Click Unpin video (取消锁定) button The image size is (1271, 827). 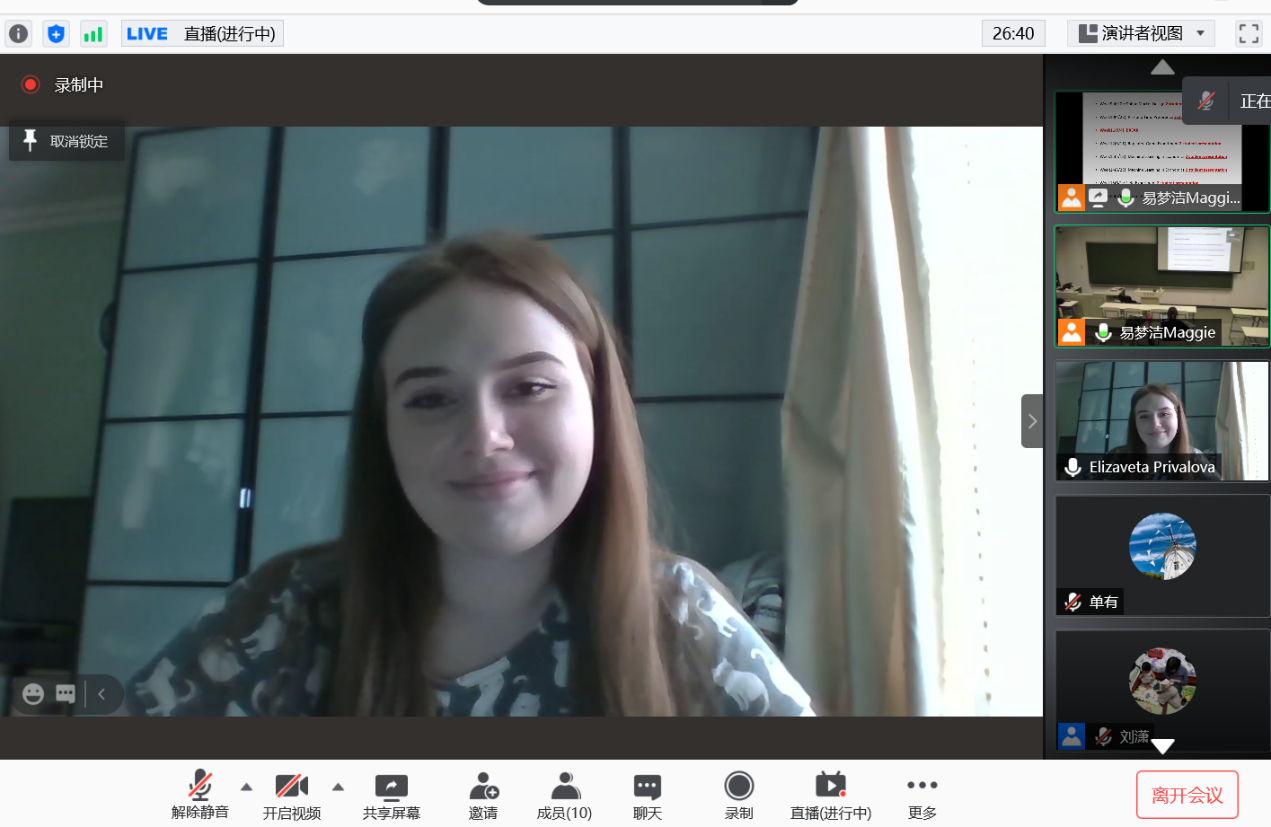[67, 141]
